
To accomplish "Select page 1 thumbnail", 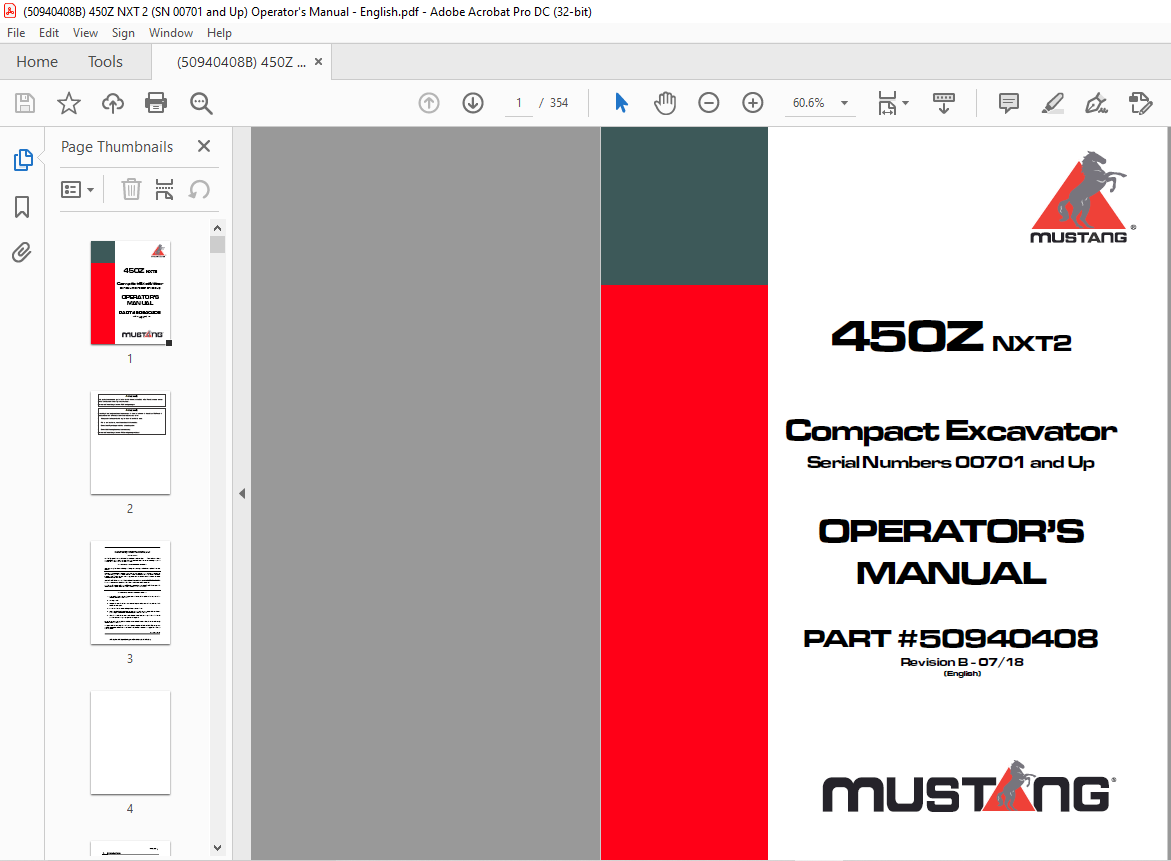I will (131, 293).
